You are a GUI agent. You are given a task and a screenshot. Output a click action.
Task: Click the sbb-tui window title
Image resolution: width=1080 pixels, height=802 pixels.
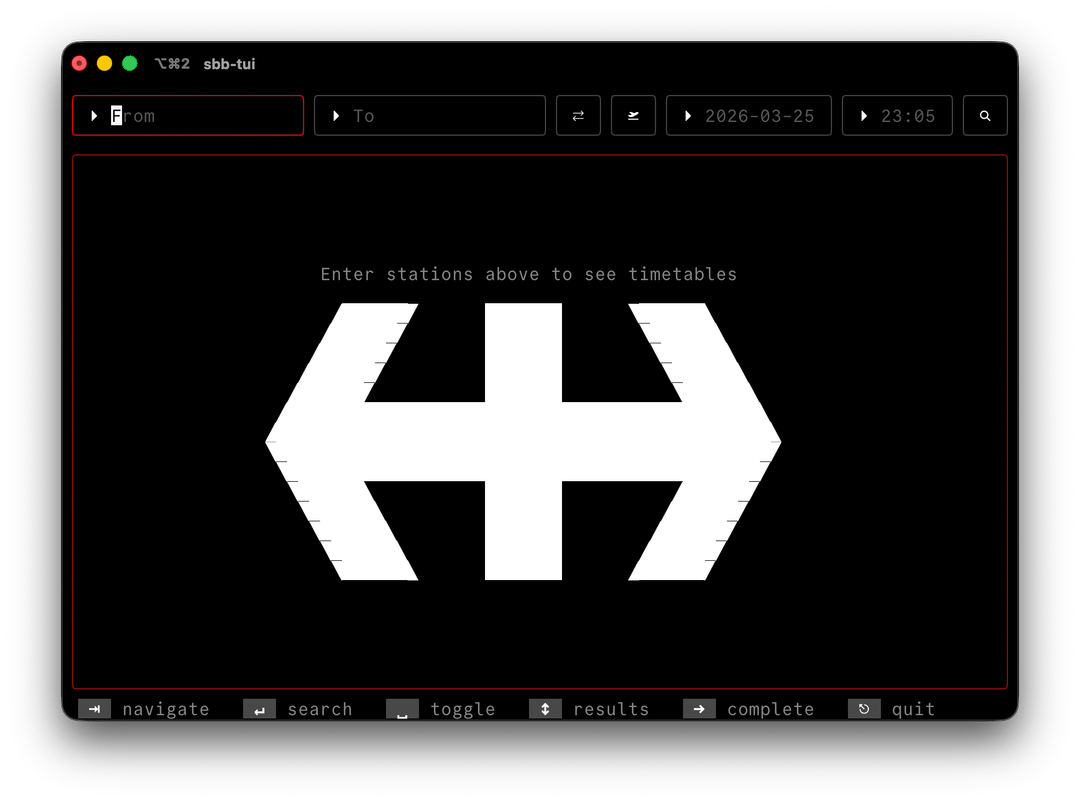pos(229,64)
